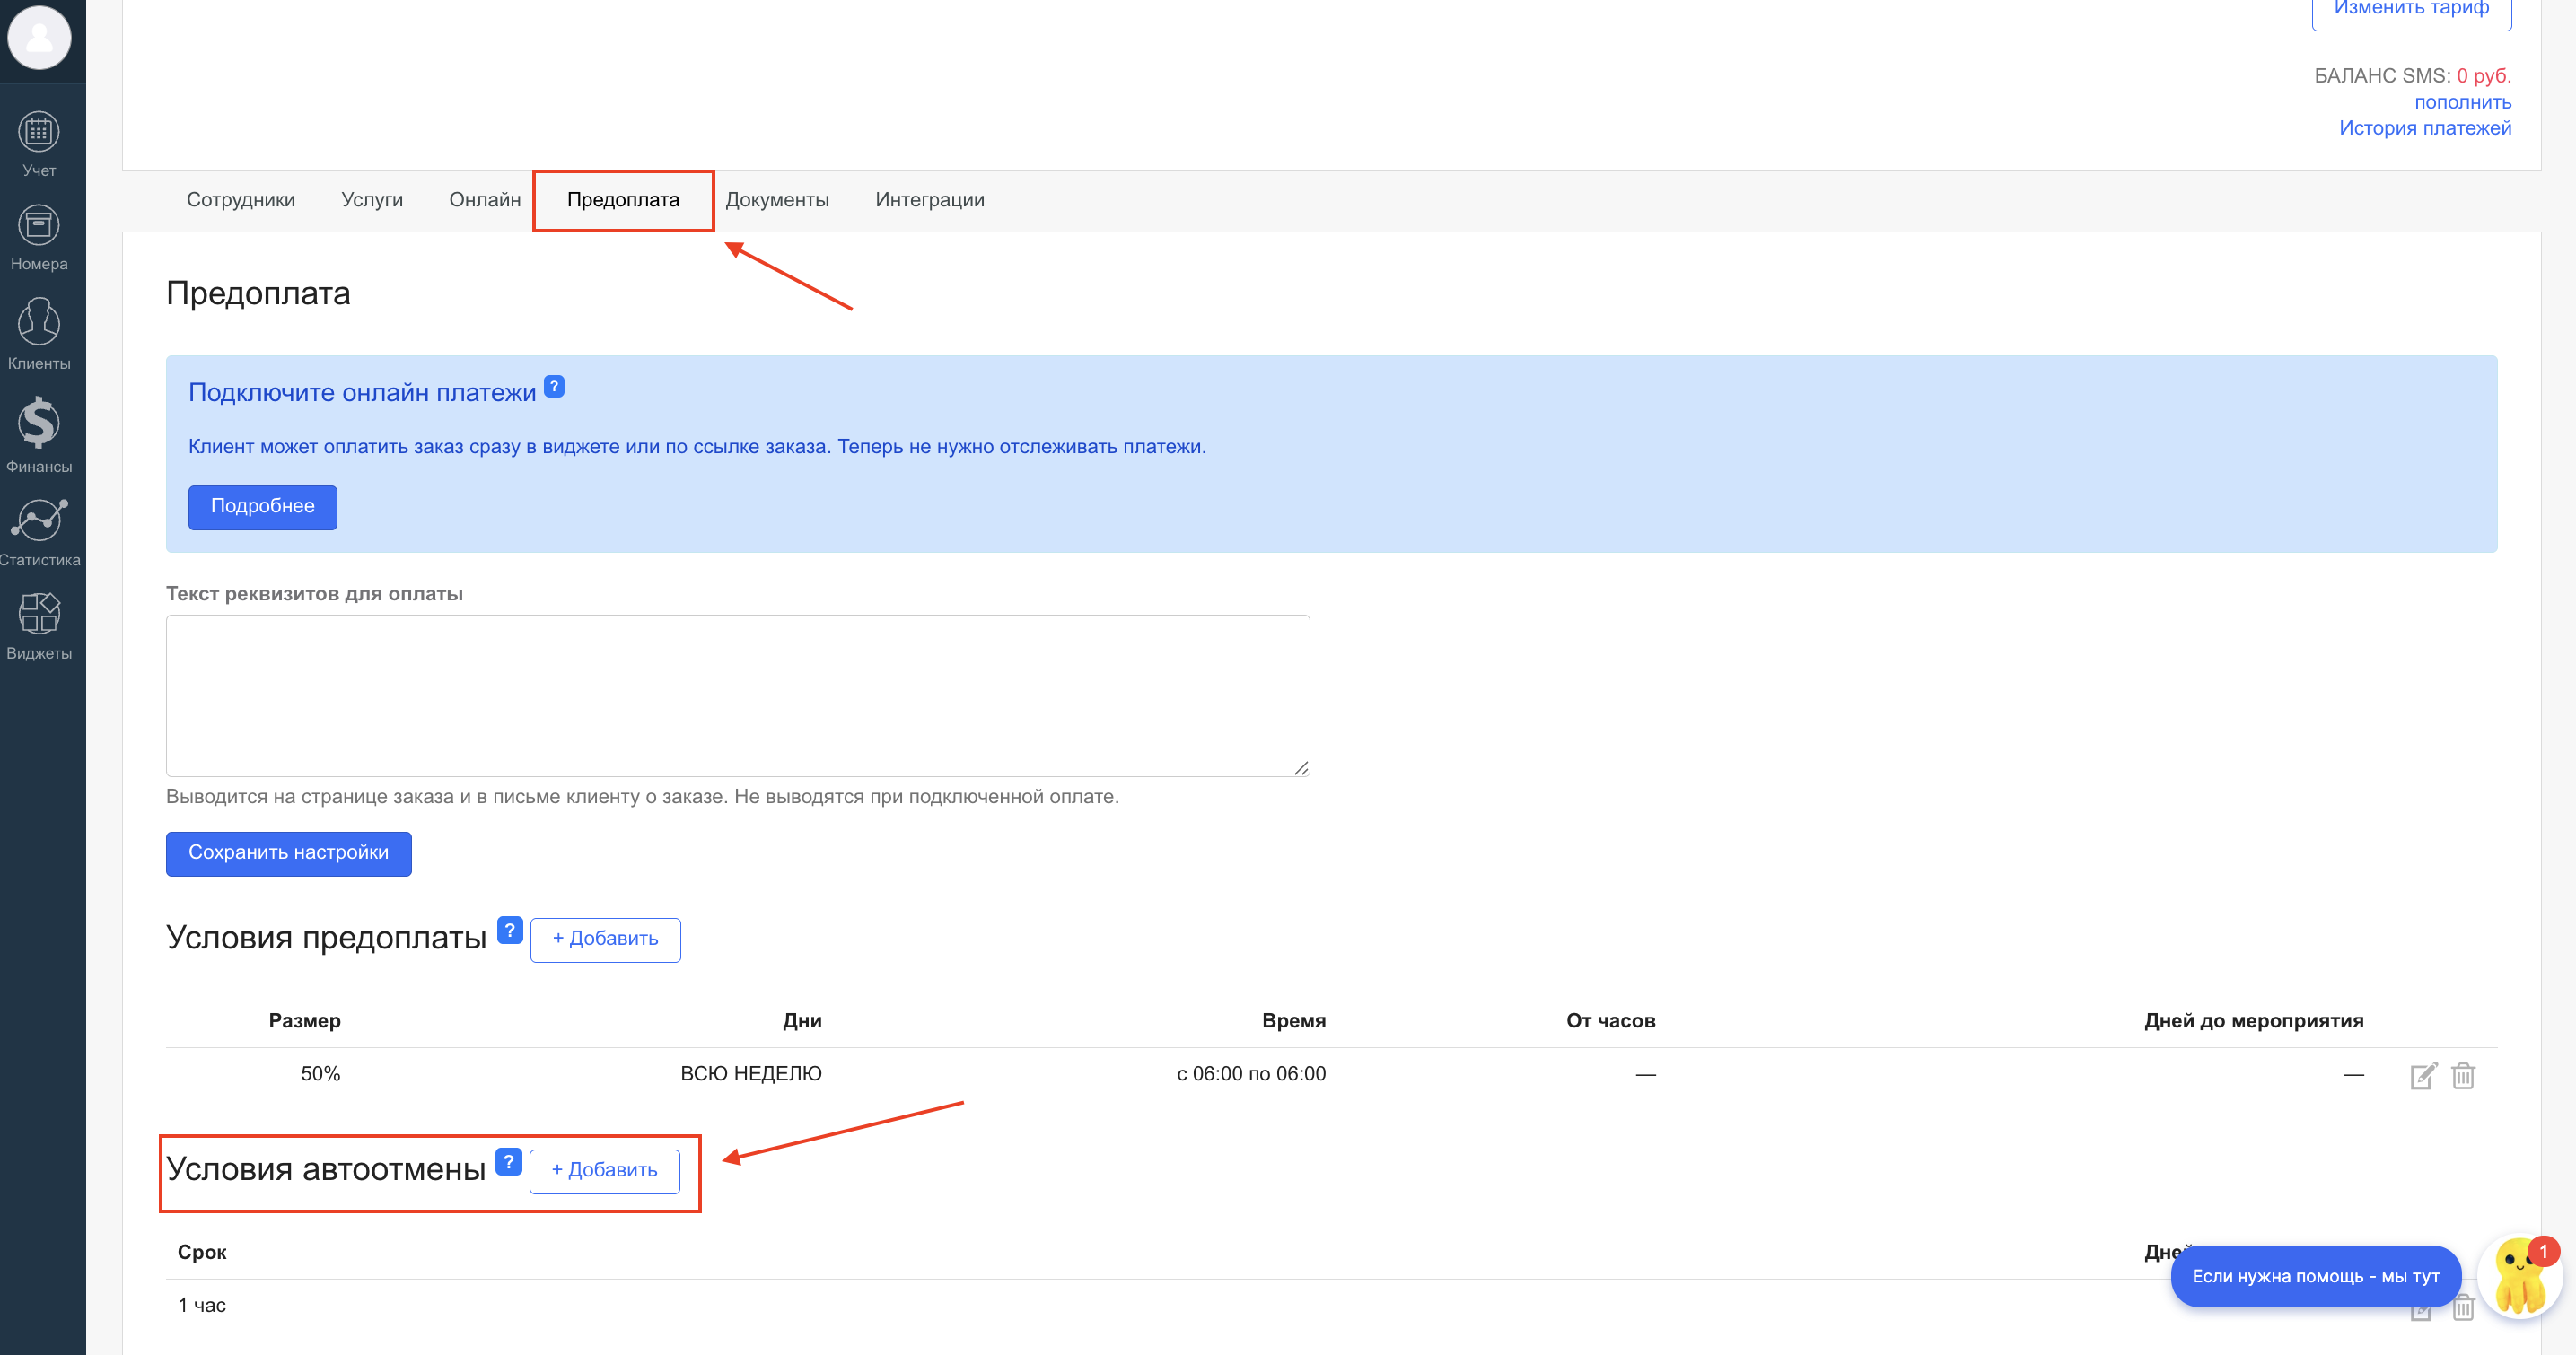Open the История платежей link
2576x1355 pixels.
tap(2424, 128)
